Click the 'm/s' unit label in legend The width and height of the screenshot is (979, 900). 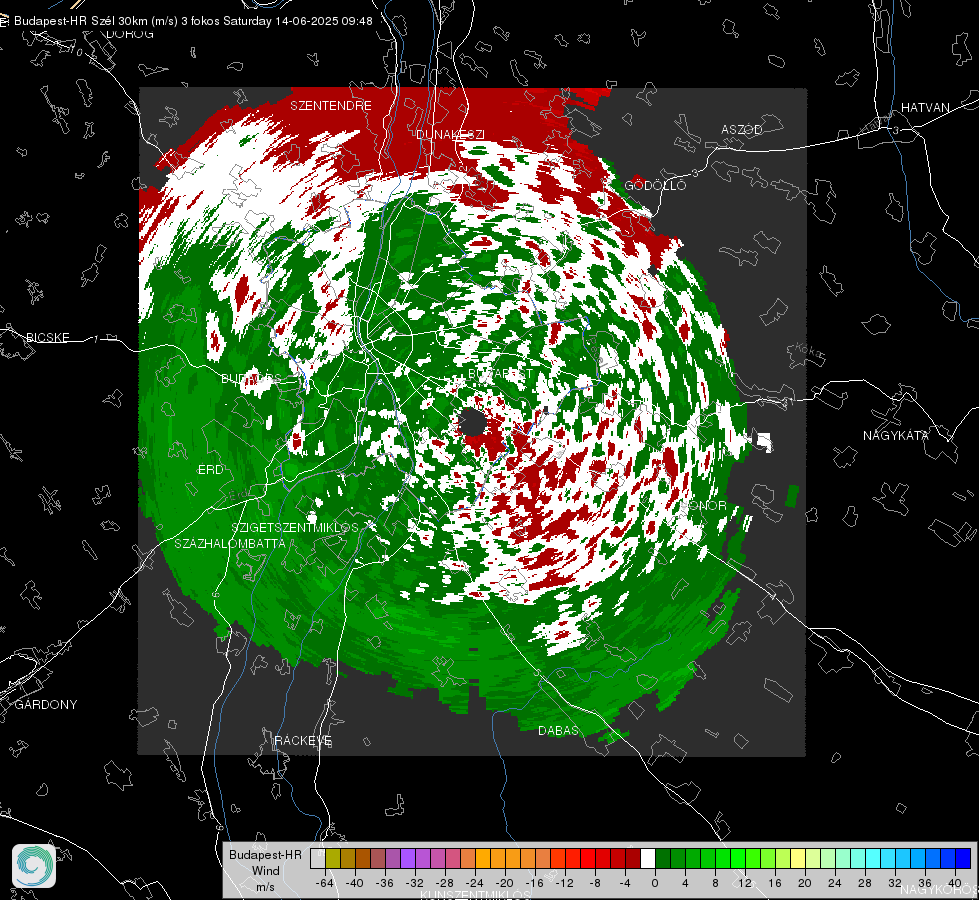click(x=265, y=886)
